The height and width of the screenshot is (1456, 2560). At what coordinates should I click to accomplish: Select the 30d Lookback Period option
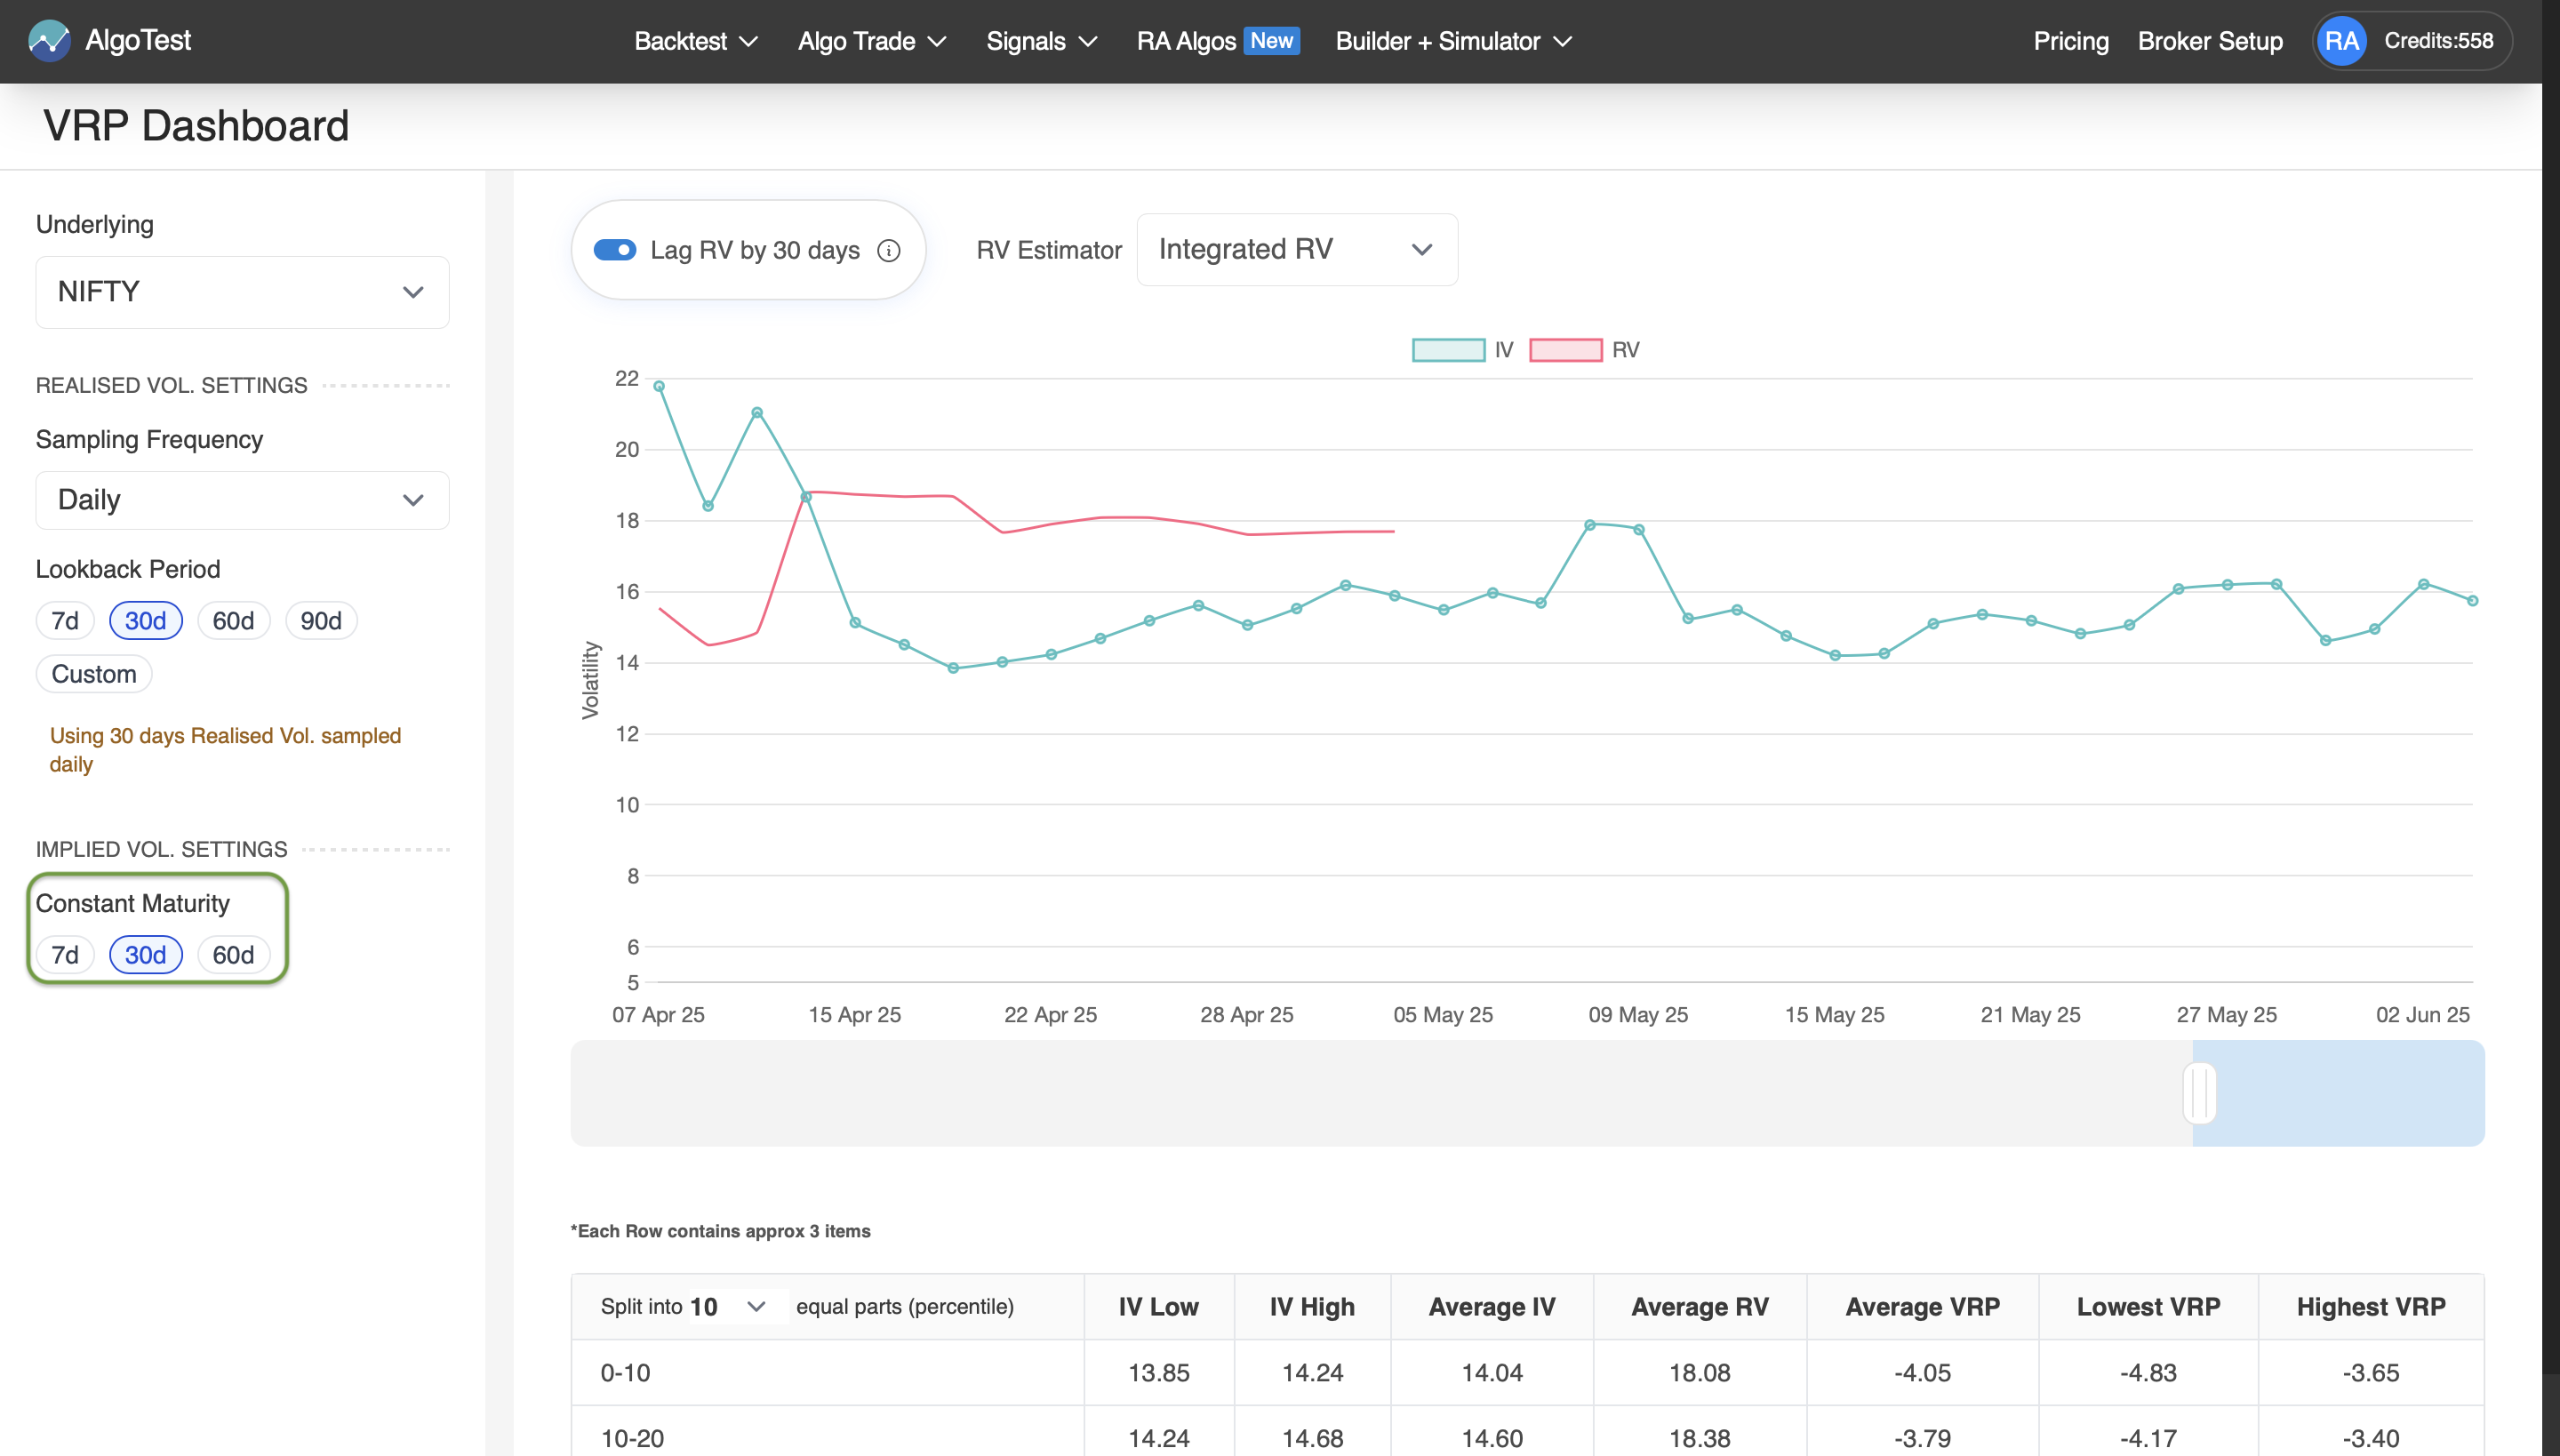(x=145, y=620)
